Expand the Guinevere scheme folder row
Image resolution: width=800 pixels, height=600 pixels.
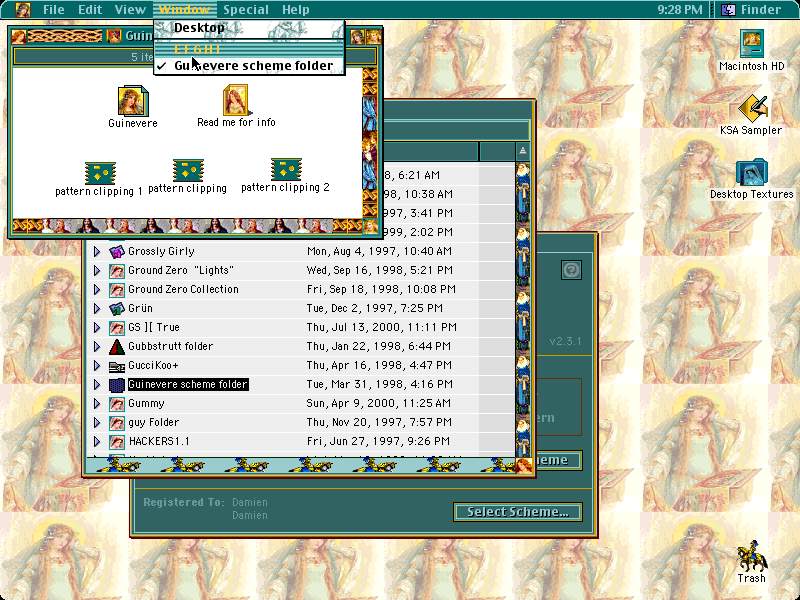click(x=97, y=385)
